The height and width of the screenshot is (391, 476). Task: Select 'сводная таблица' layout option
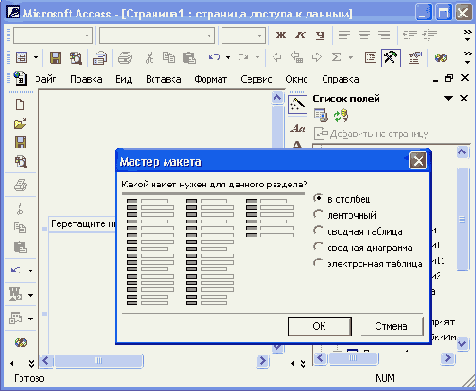click(x=318, y=231)
